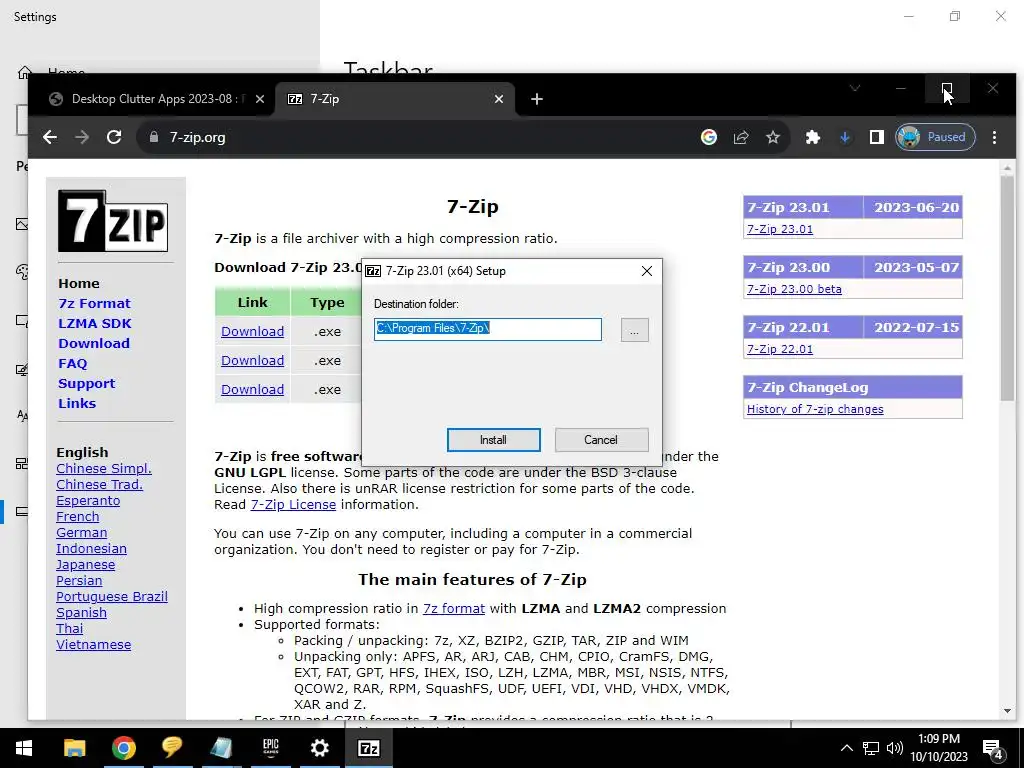This screenshot has width=1024, height=768.
Task: Click the share page icon
Action: click(x=741, y=137)
